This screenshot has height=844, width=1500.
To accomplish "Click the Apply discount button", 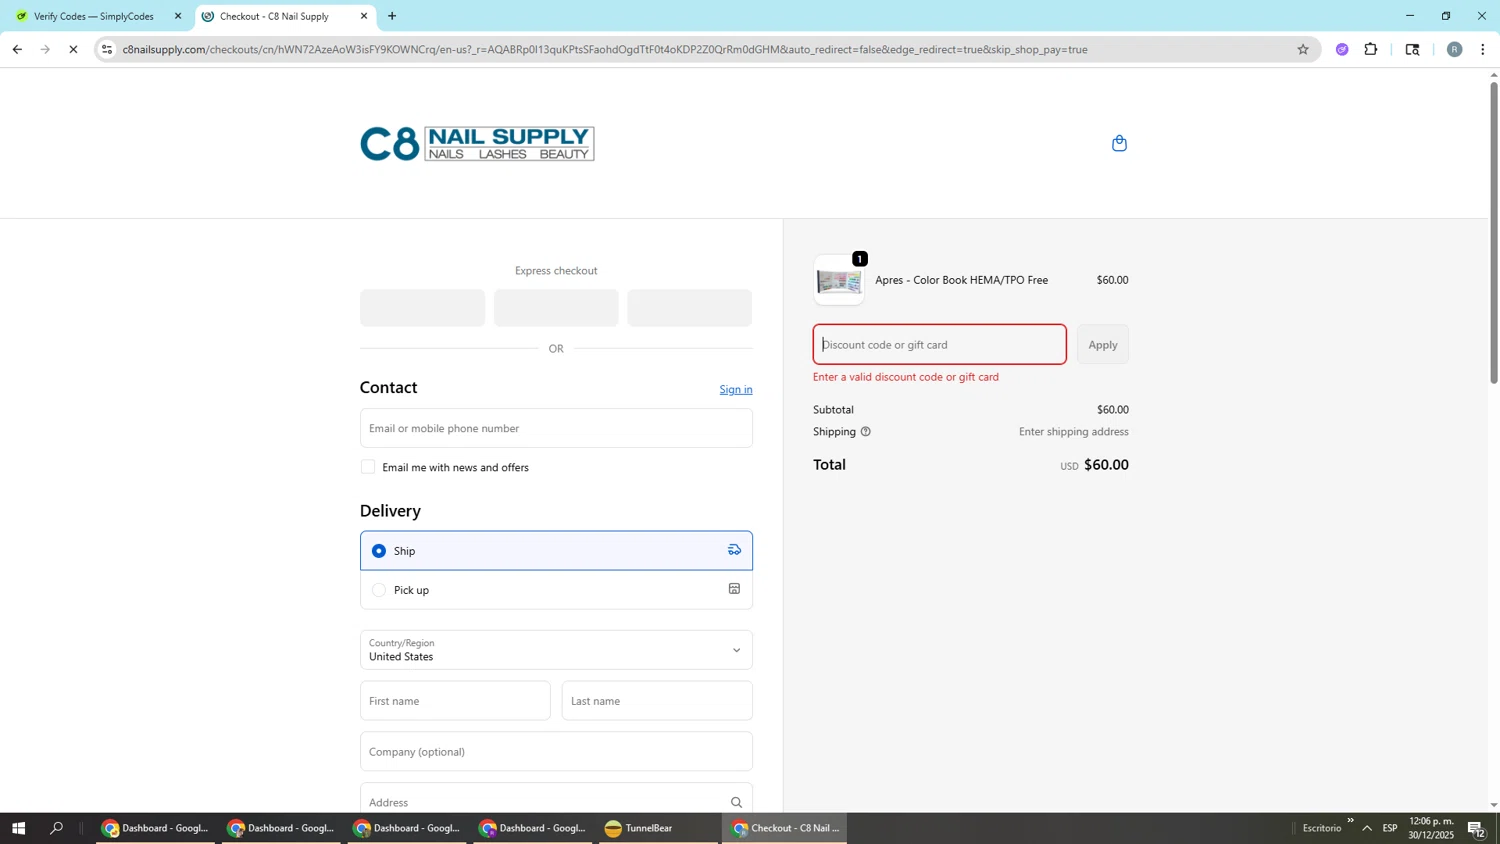I will tap(1103, 344).
